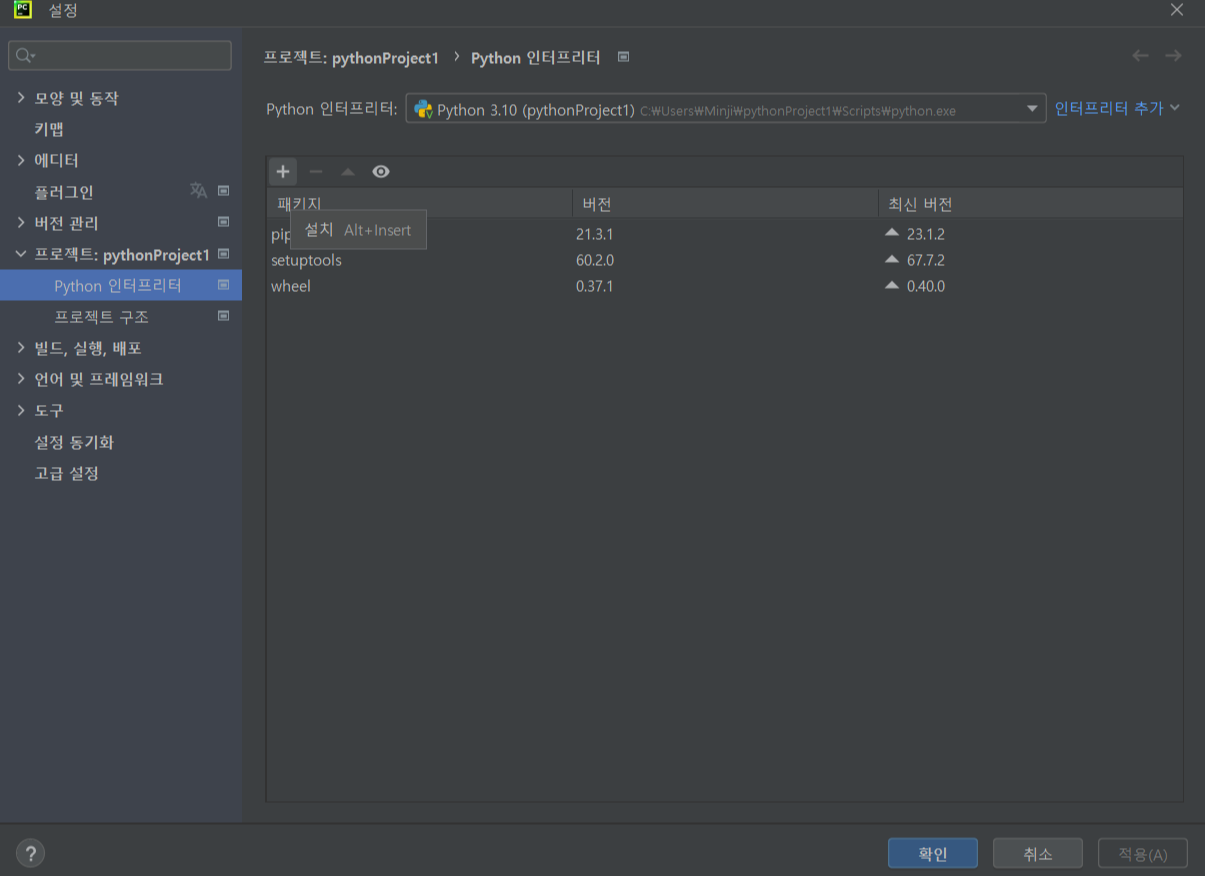Click the 취소 button
The width and height of the screenshot is (1205, 876).
coord(1038,854)
